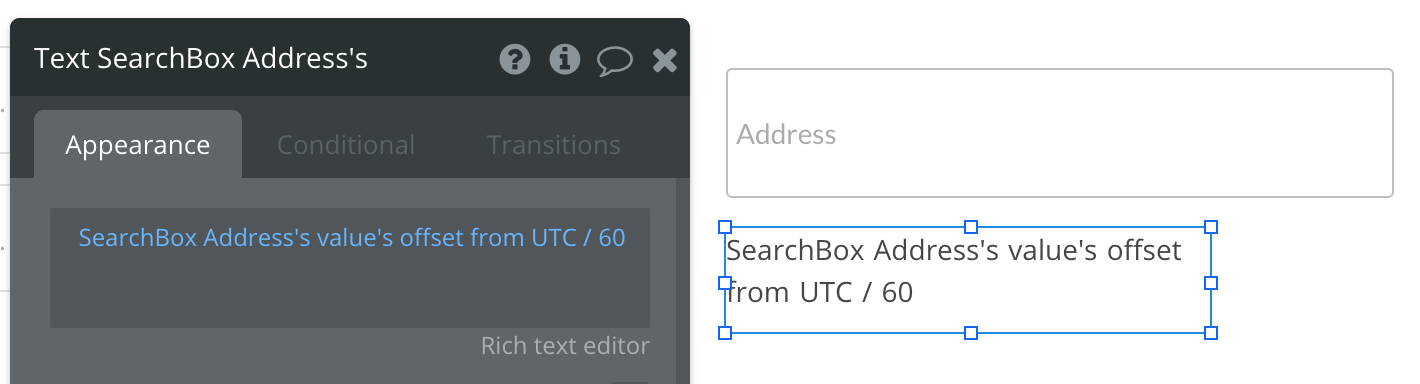The height and width of the screenshot is (384, 1420).
Task: Click the info circle icon in panel header
Action: coord(565,60)
